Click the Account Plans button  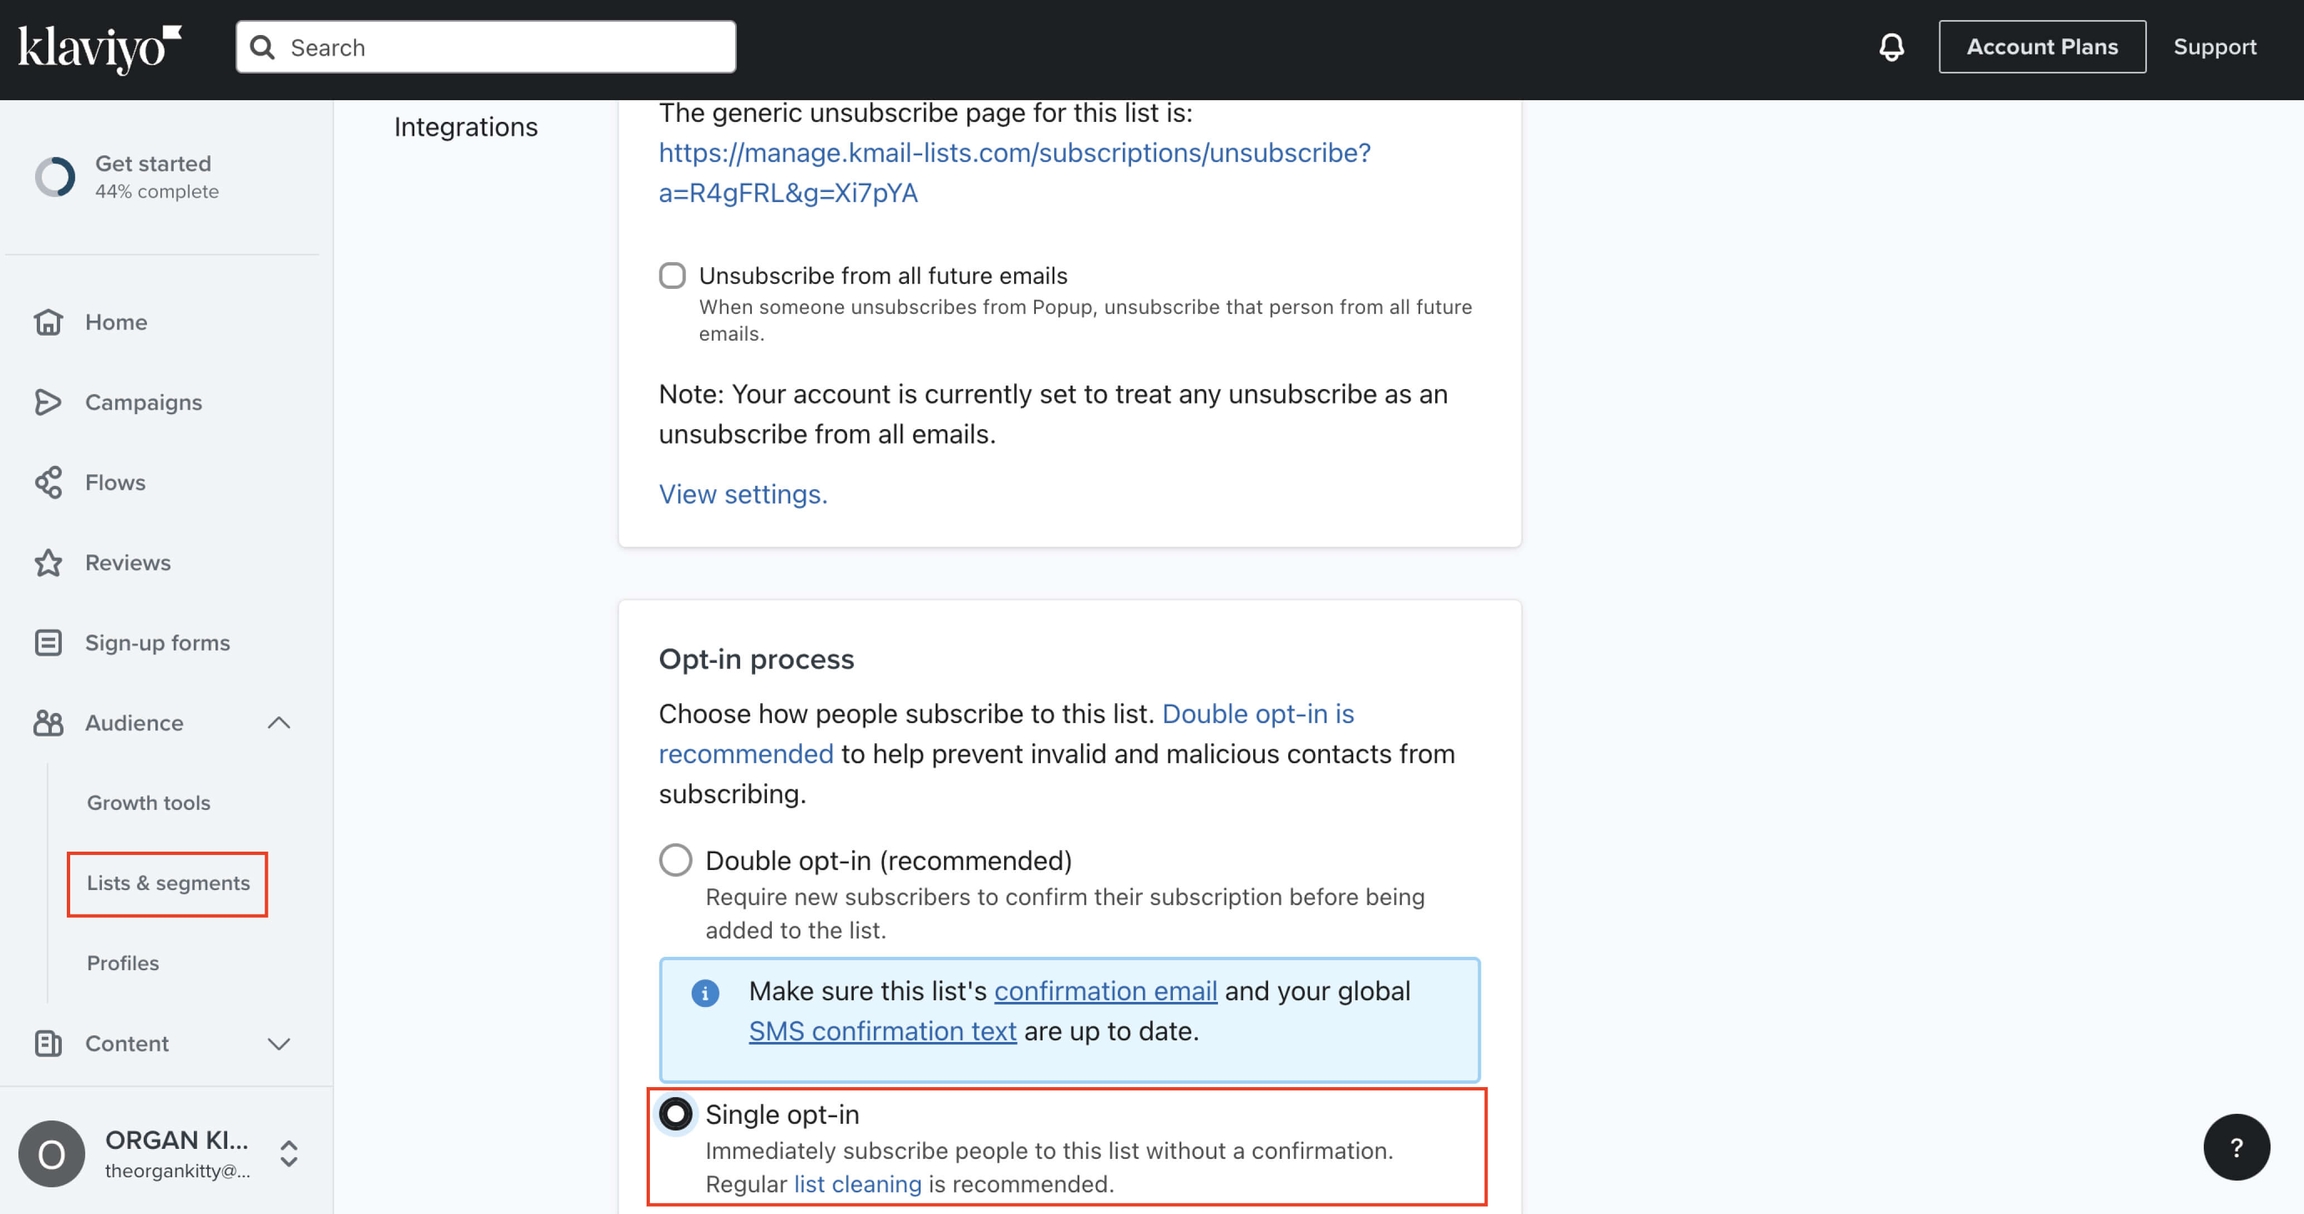coord(2042,47)
